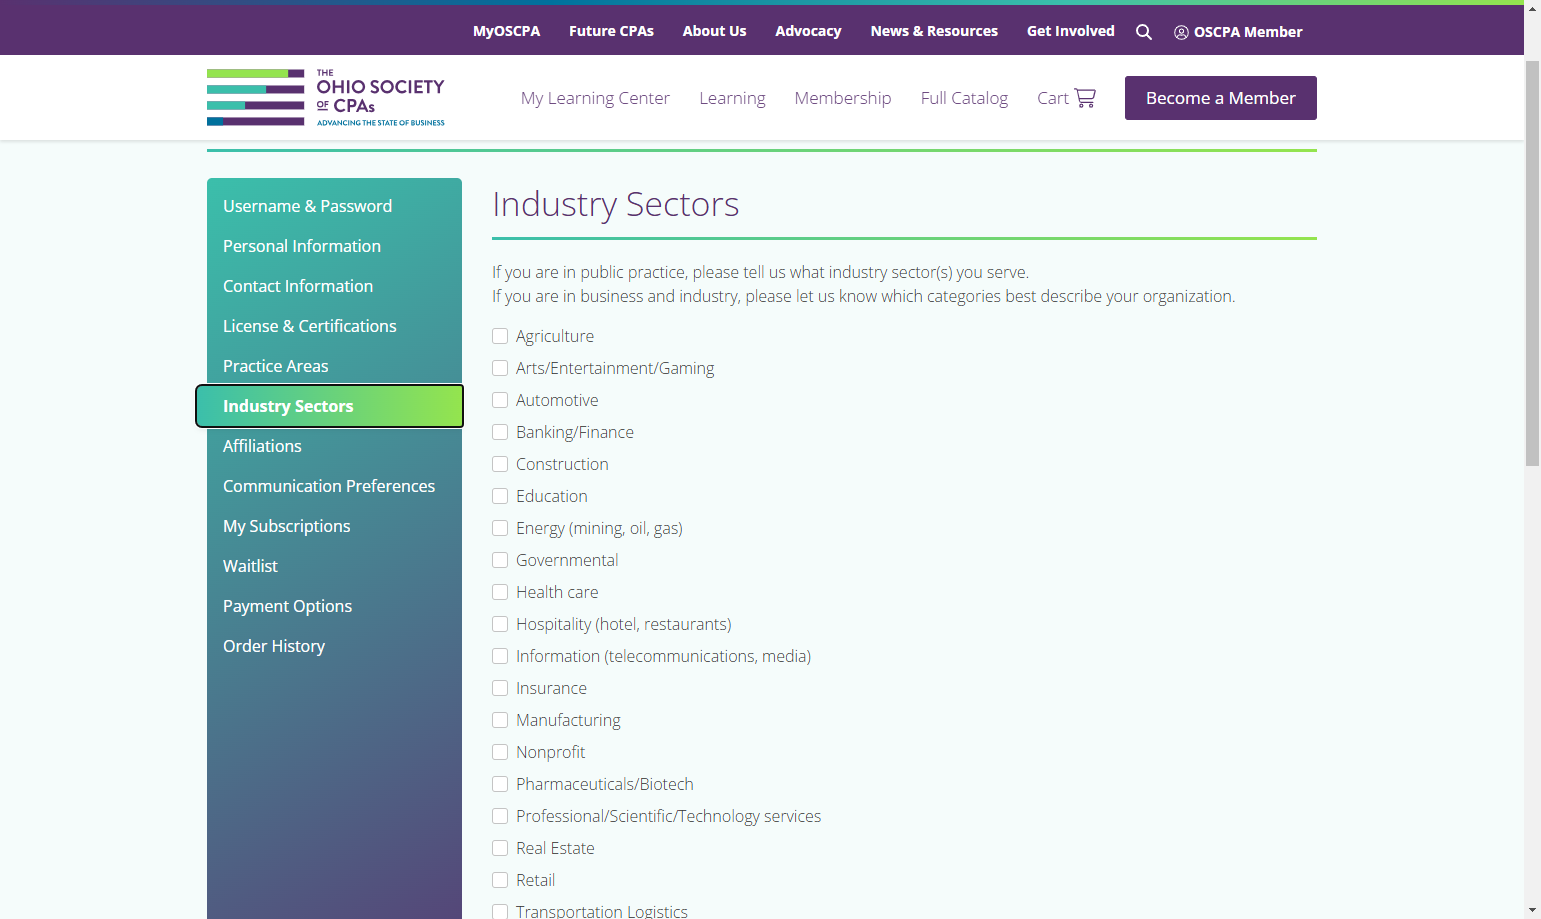Click the shopping cart icon

pyautogui.click(x=1085, y=98)
